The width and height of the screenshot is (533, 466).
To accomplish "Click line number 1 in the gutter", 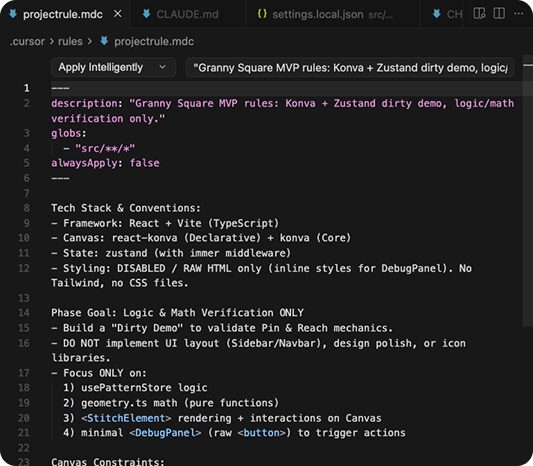I will 27,88.
